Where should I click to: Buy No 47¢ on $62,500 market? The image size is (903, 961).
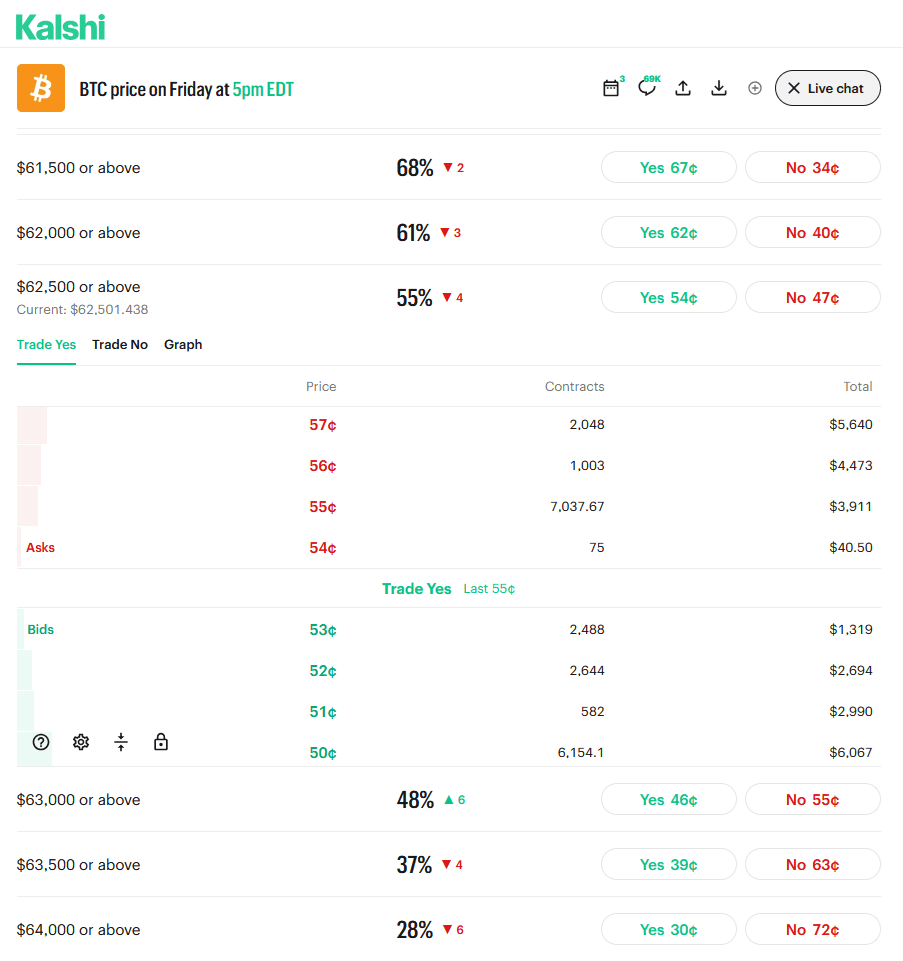click(813, 297)
